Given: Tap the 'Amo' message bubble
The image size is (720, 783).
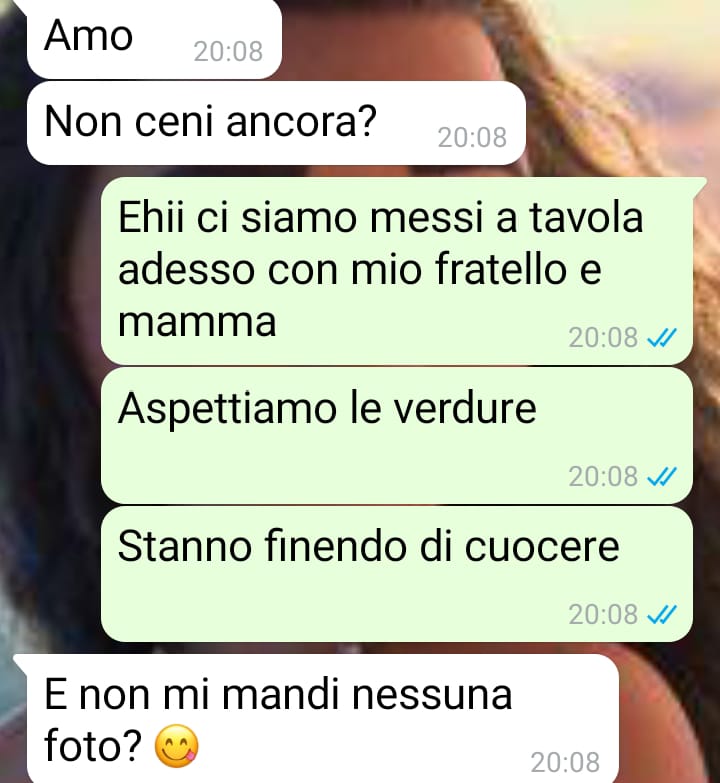Looking at the screenshot, I should click(154, 39).
